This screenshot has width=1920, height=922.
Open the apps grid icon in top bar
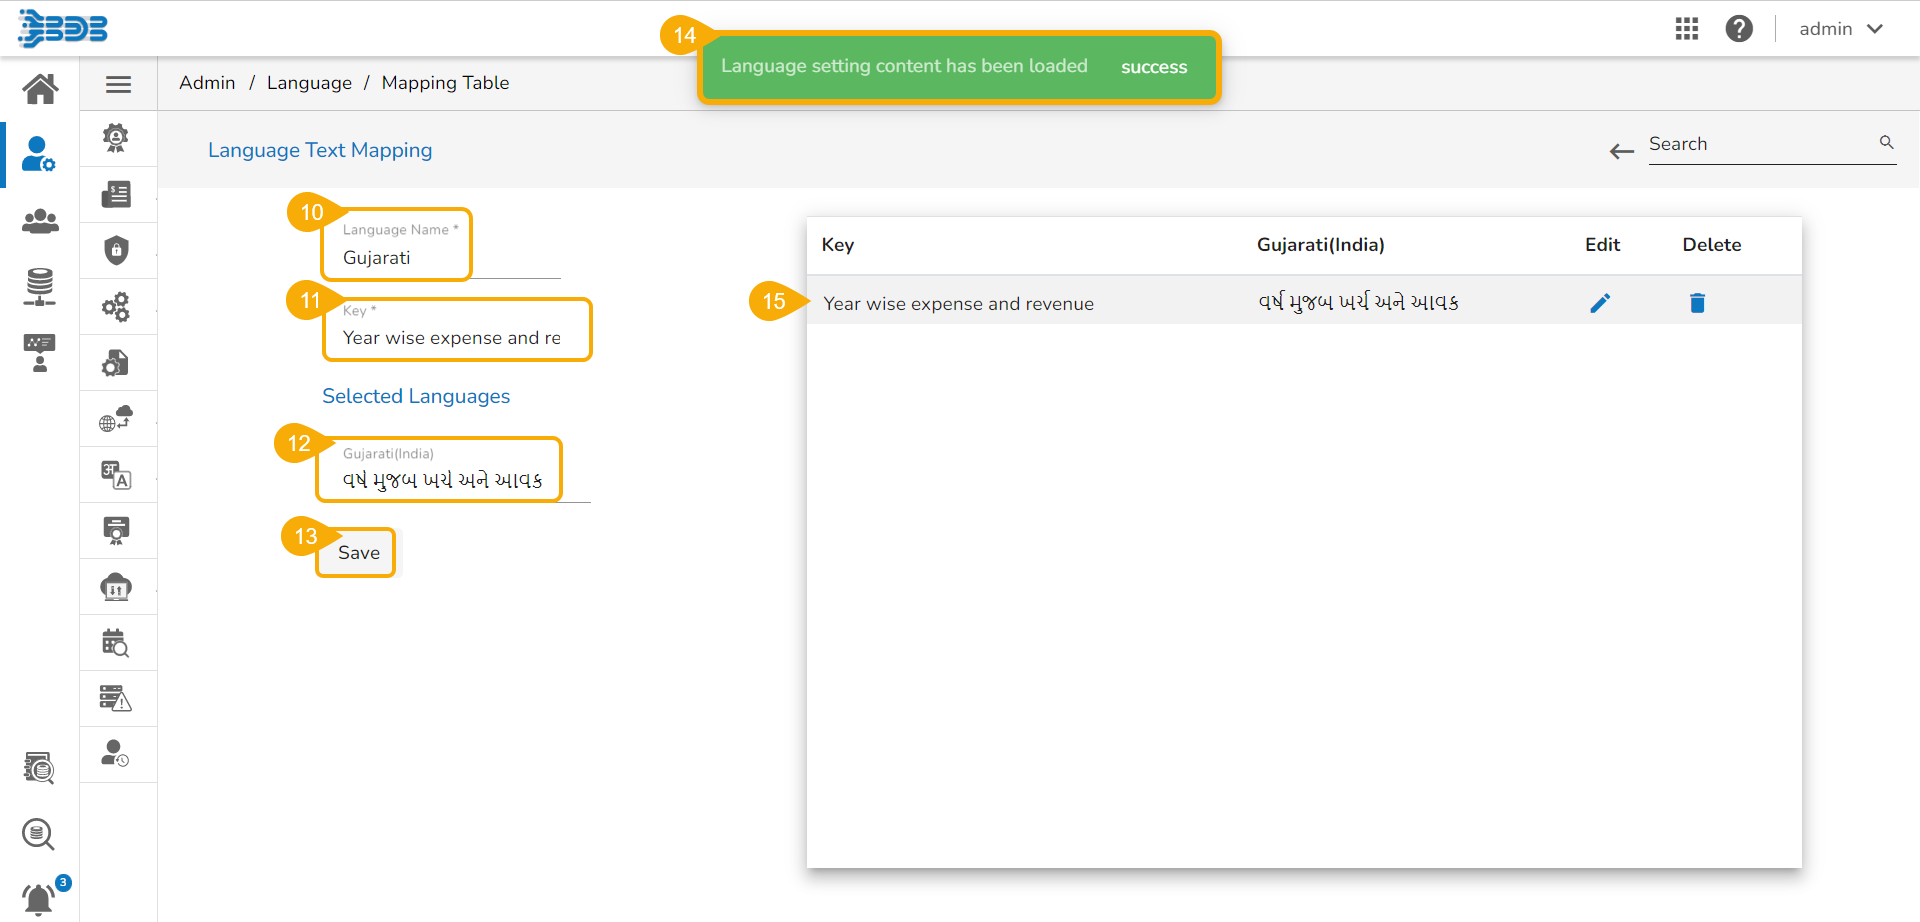pos(1687,28)
